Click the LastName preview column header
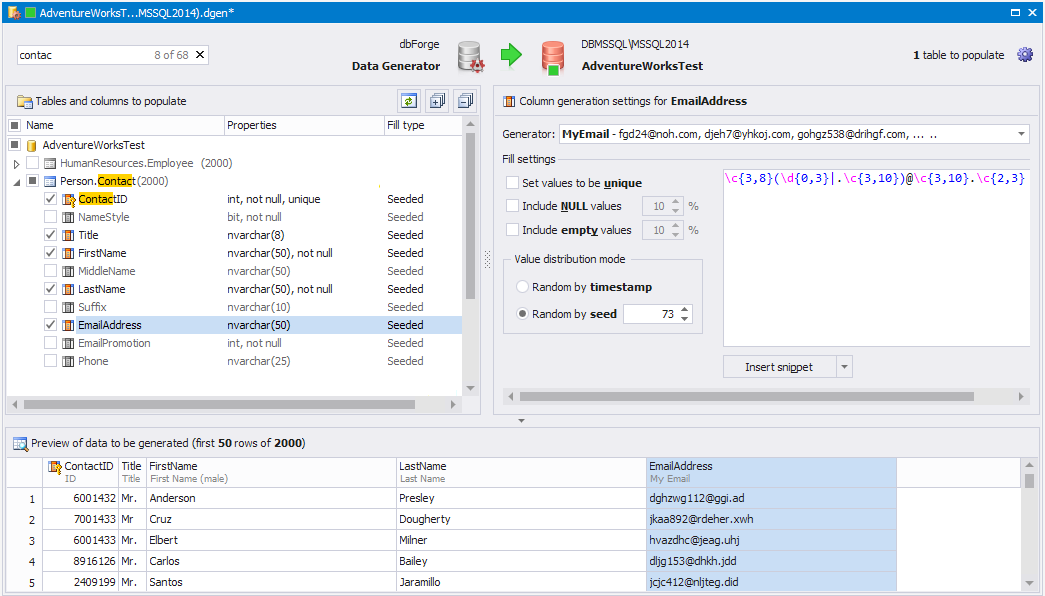The height and width of the screenshot is (596, 1045). (x=521, y=472)
